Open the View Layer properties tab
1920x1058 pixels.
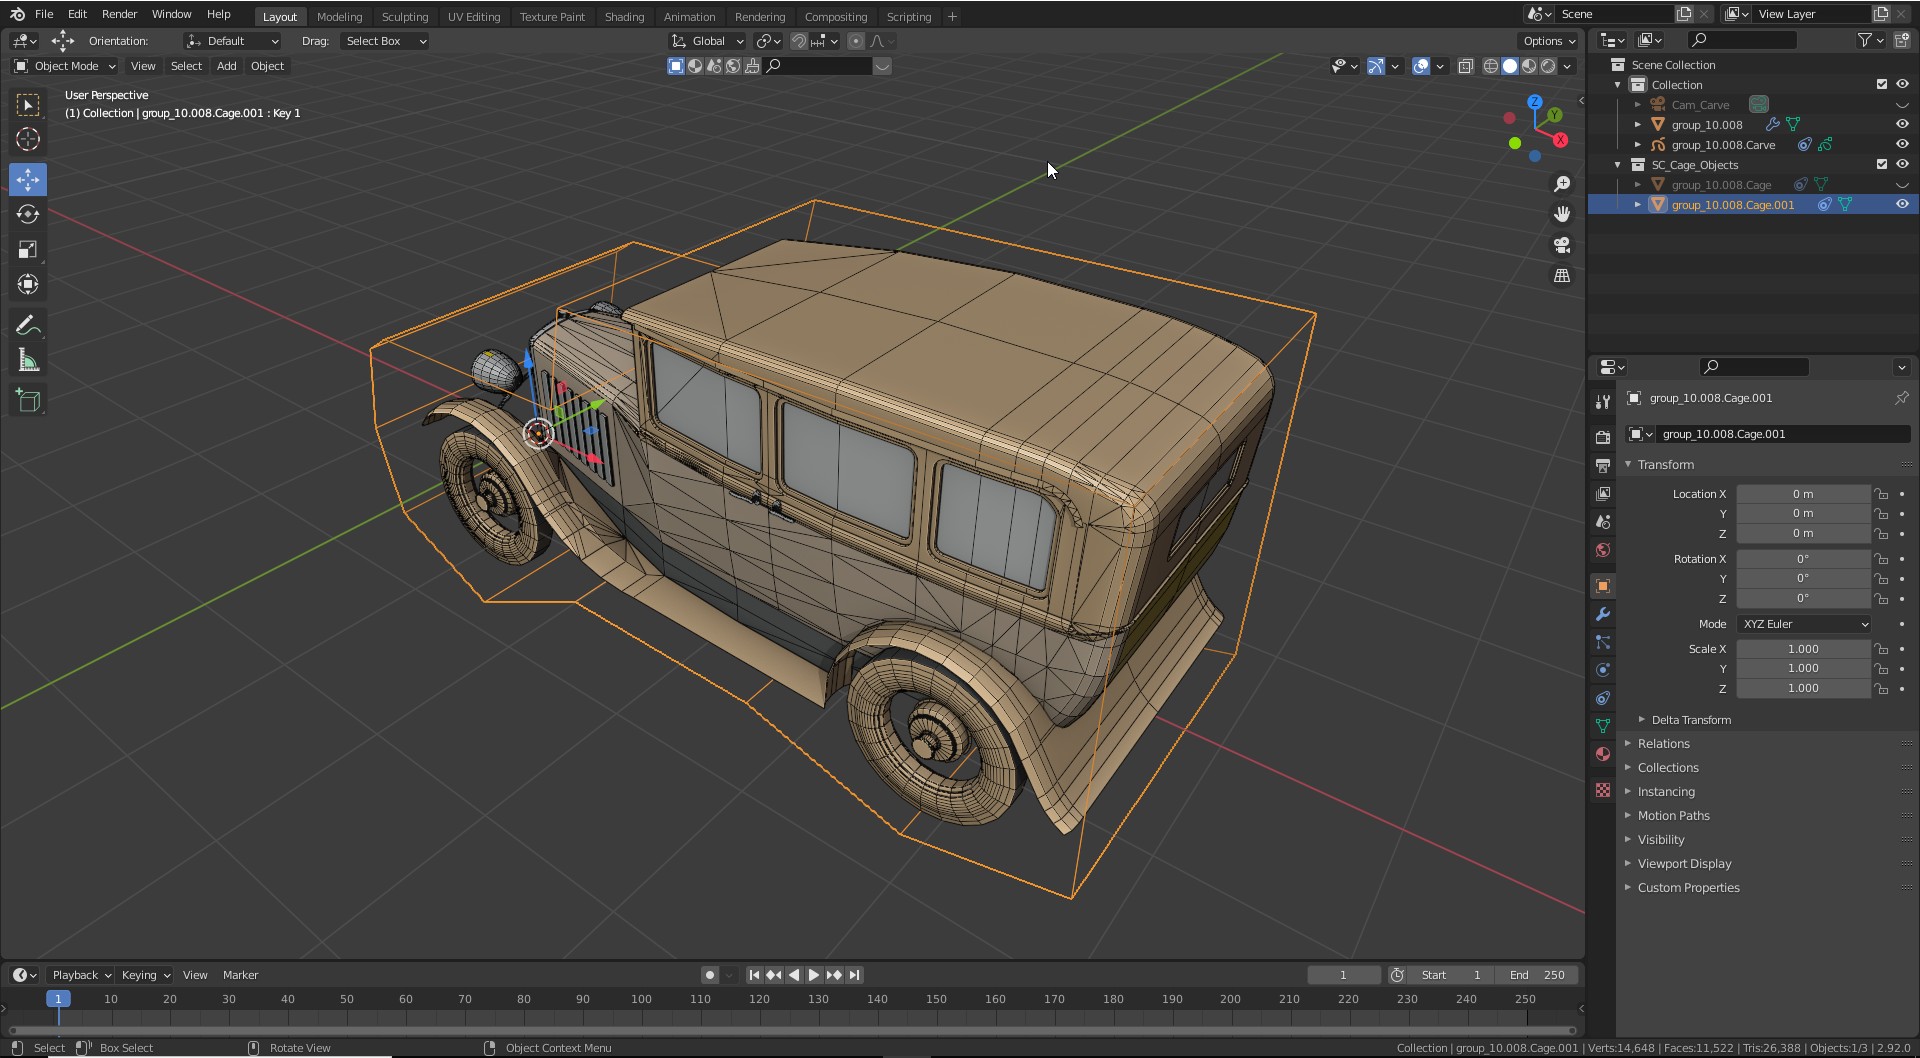pos(1603,494)
